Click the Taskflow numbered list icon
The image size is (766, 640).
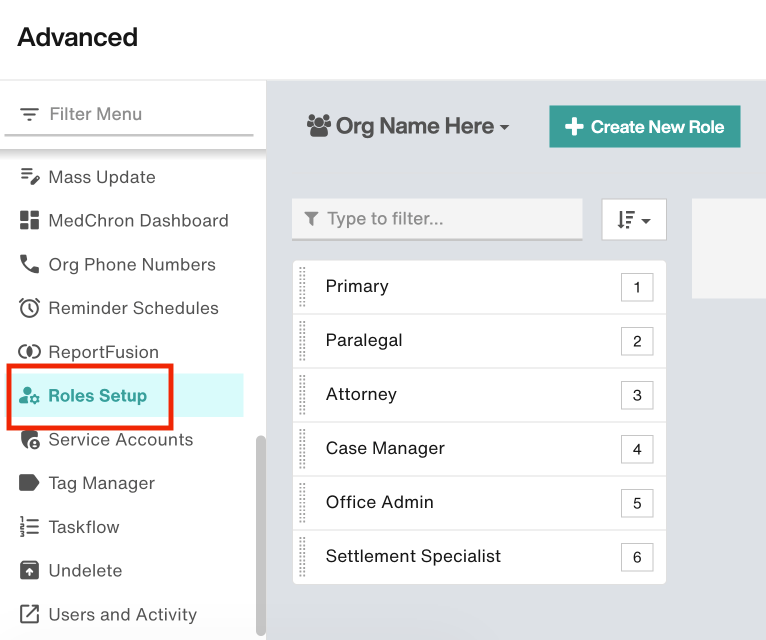pyautogui.click(x=29, y=527)
